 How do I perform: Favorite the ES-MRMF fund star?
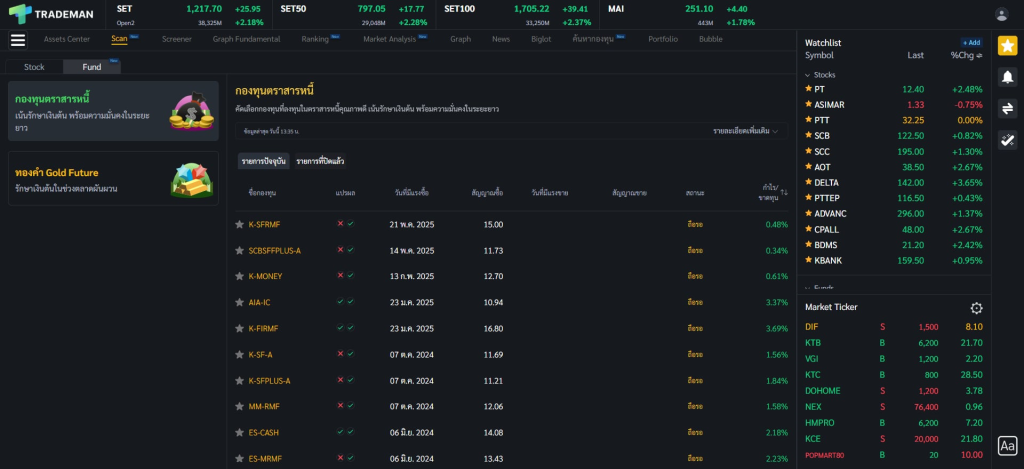tap(240, 459)
